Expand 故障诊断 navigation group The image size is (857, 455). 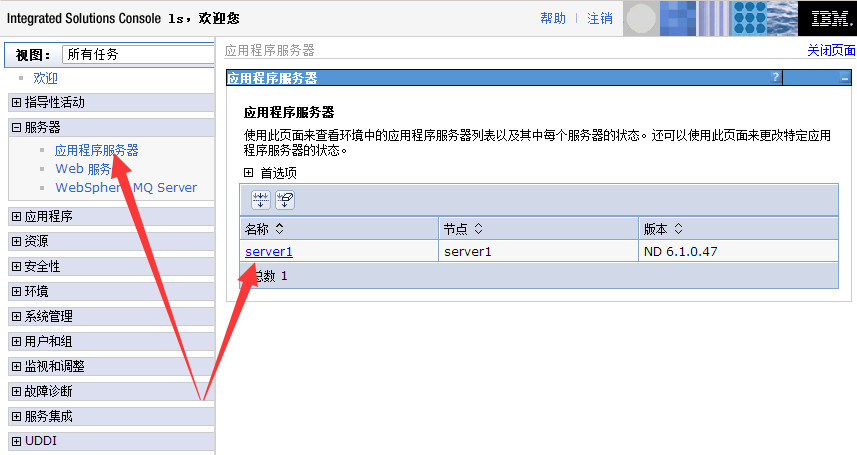[x=16, y=392]
